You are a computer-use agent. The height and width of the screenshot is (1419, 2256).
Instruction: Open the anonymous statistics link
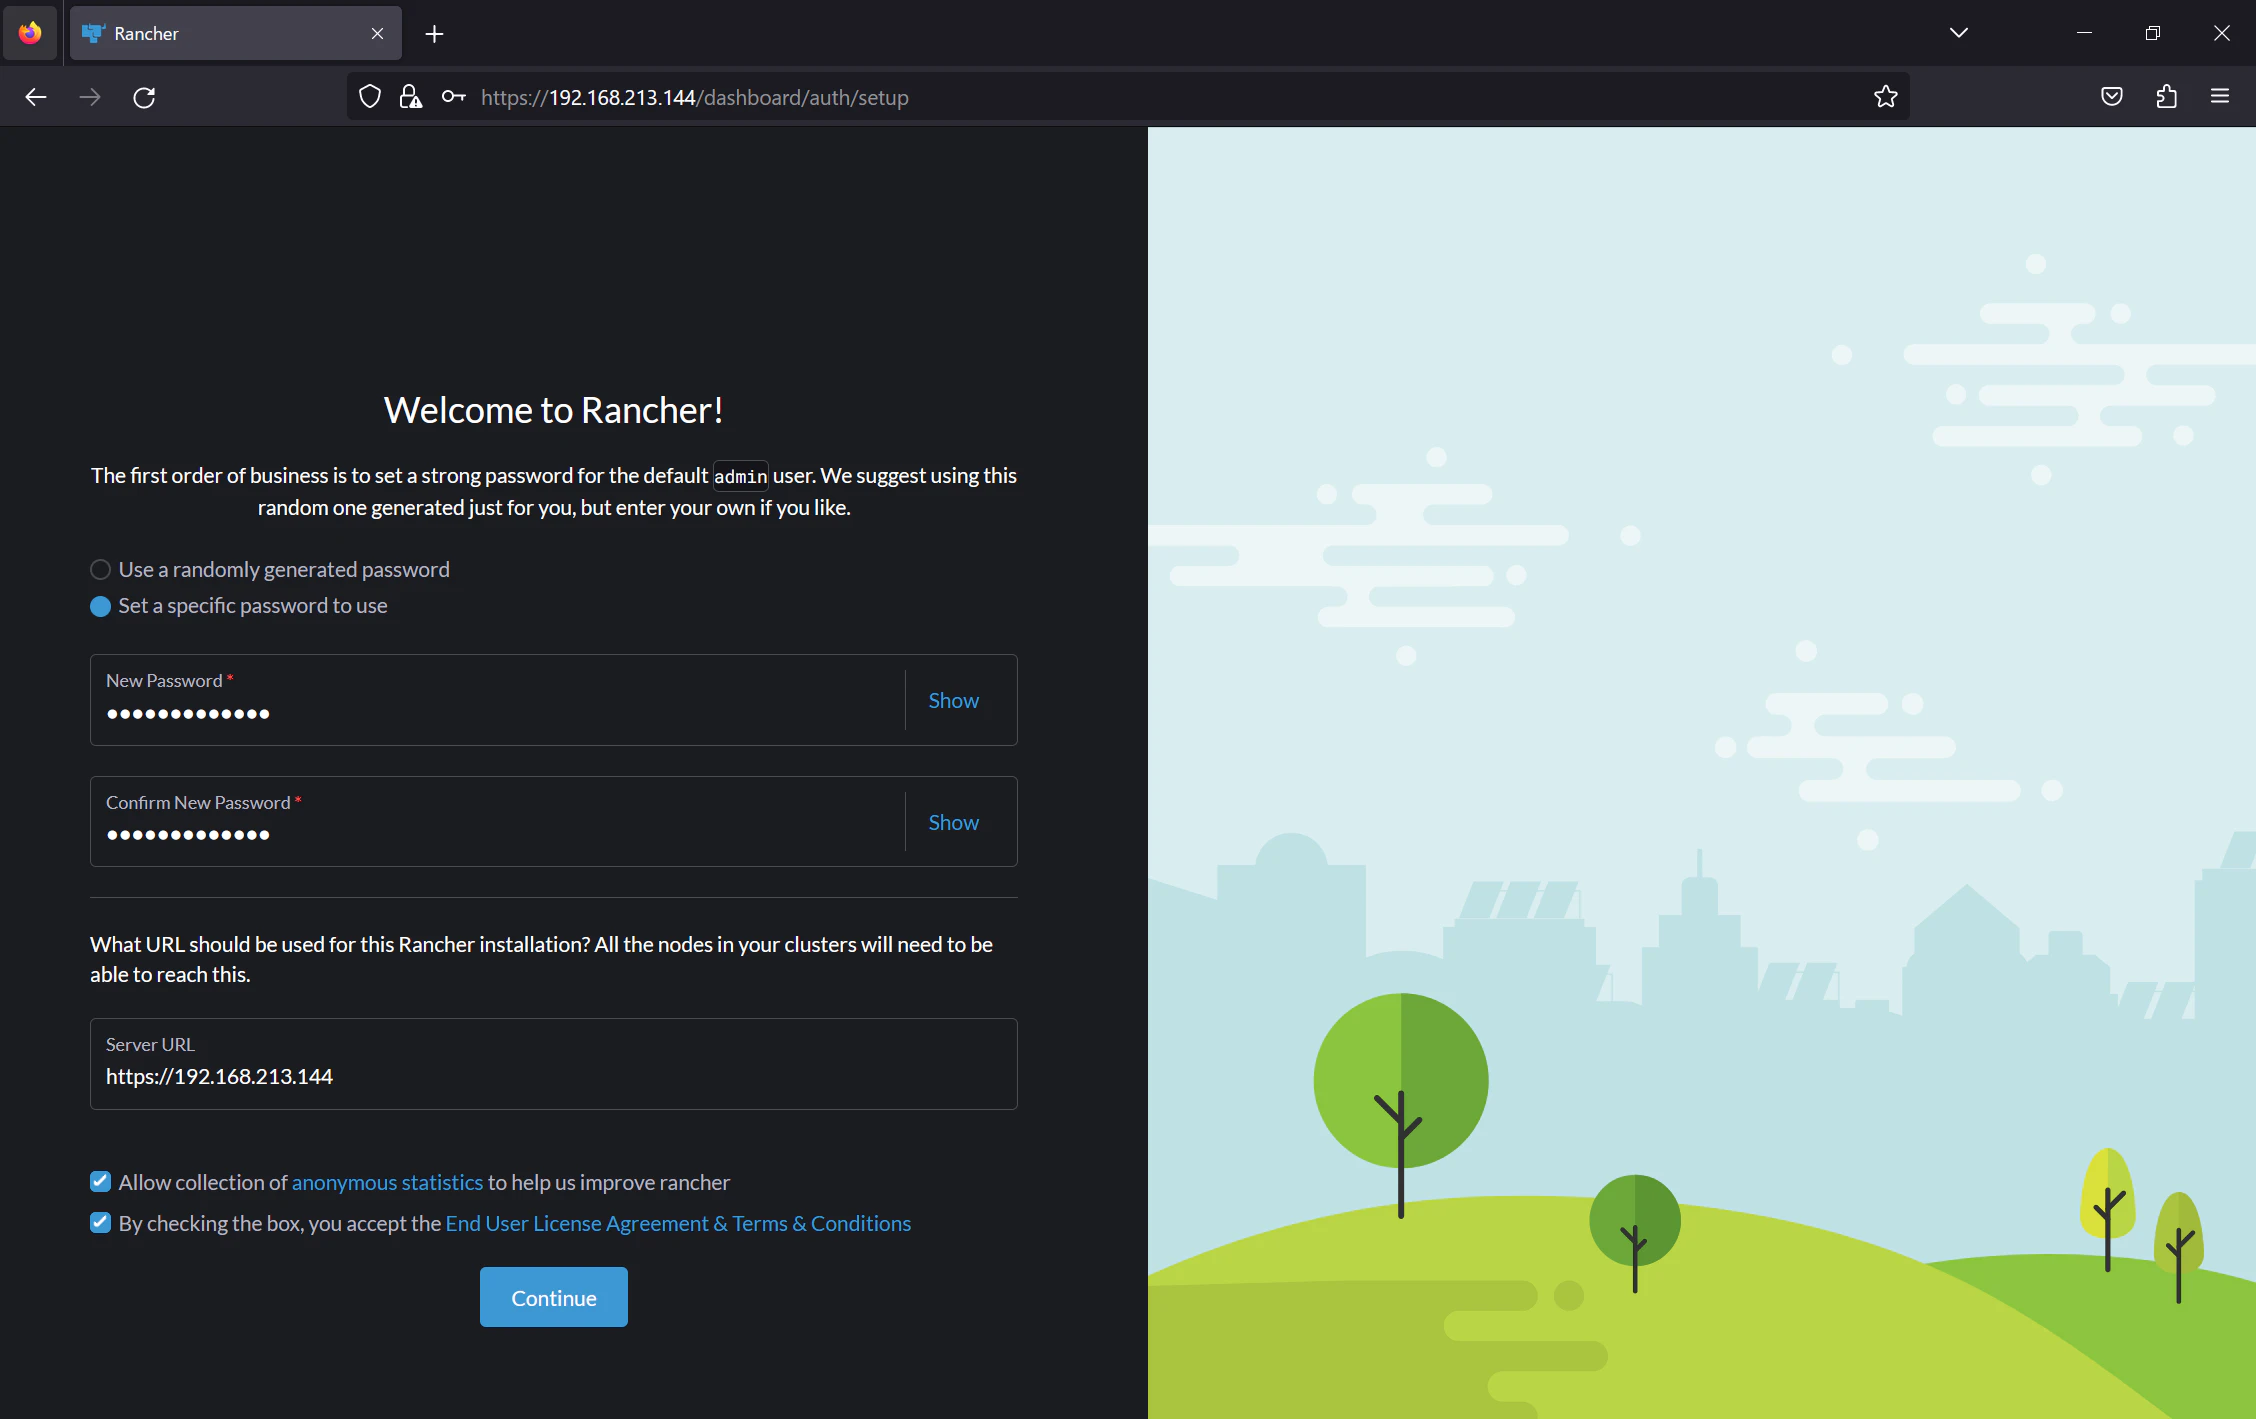coord(387,1182)
